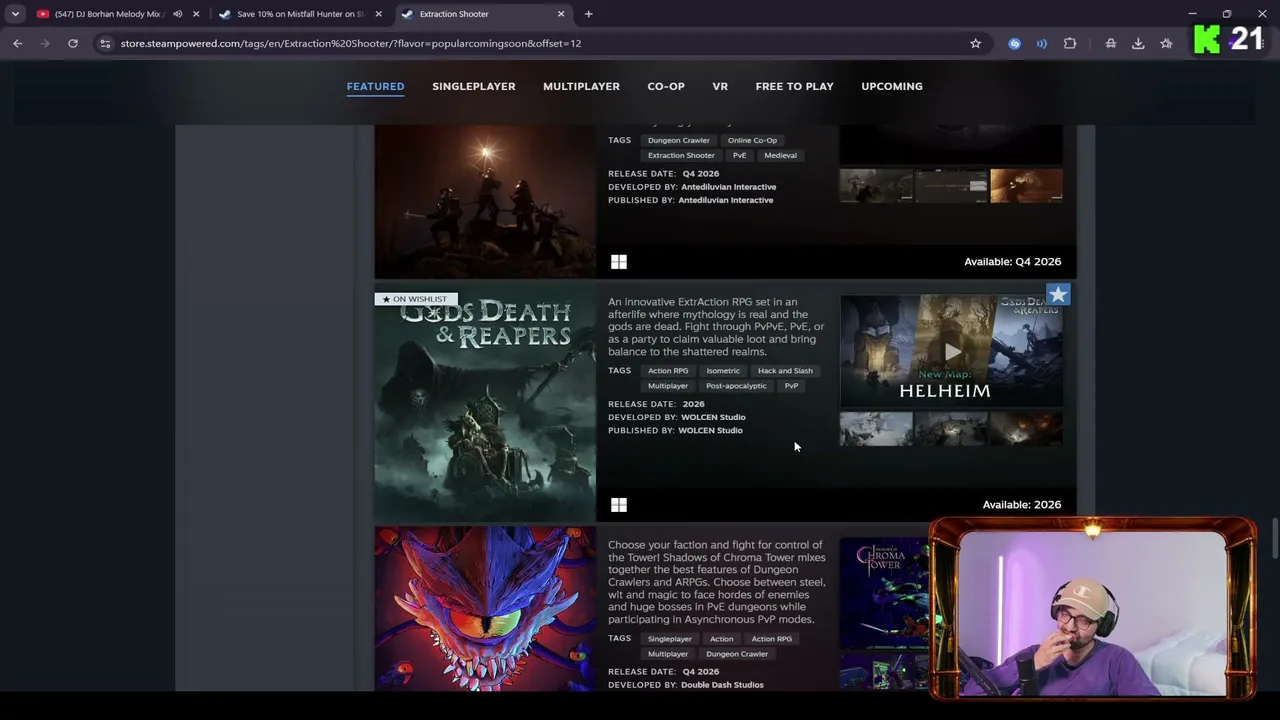Select the Hack and Slash tag
1280x720 pixels.
click(x=785, y=371)
